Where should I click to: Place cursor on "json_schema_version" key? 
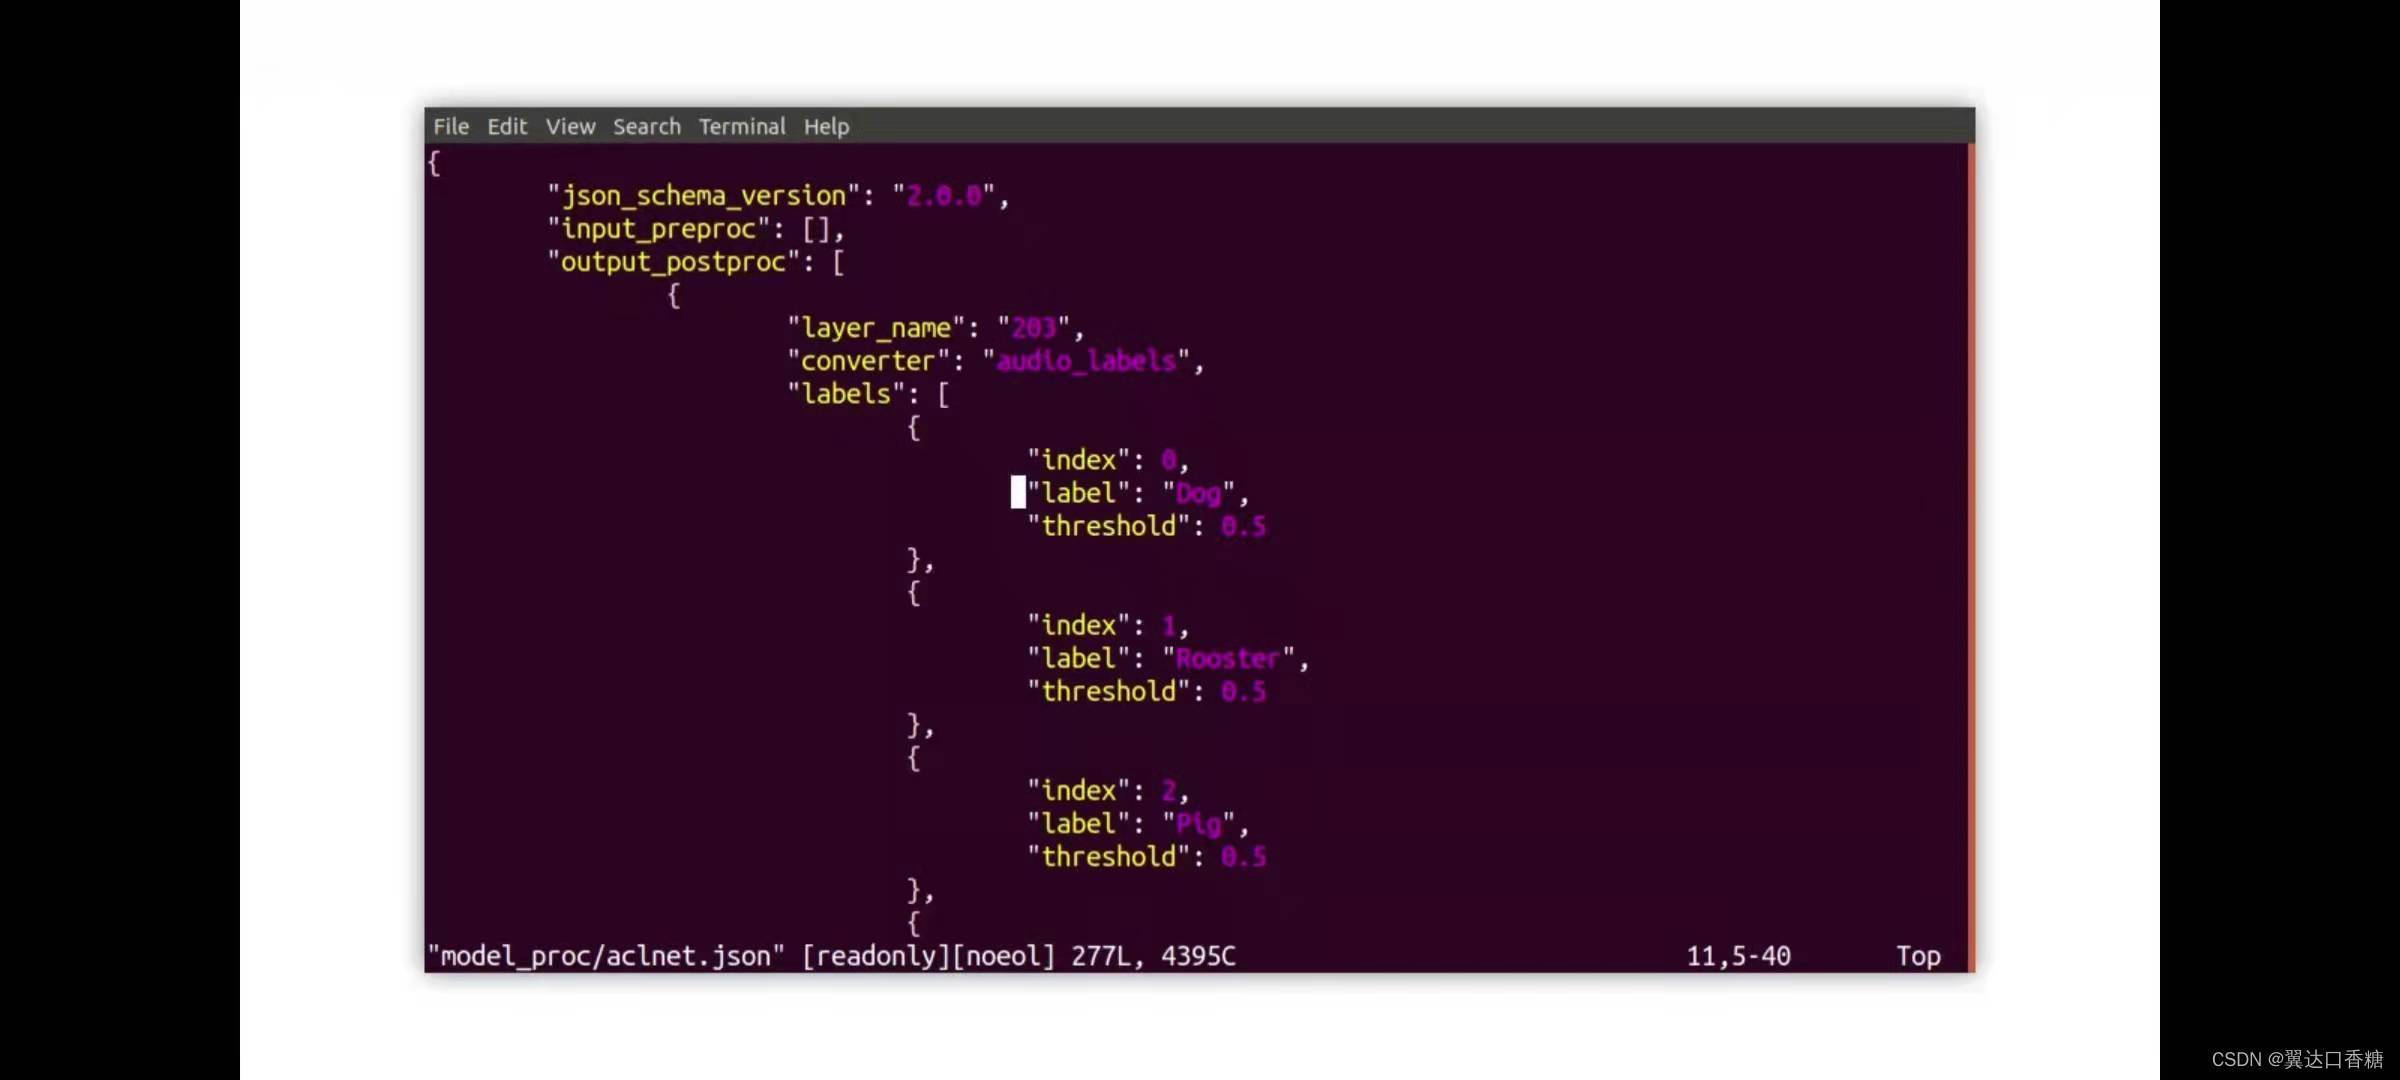click(x=703, y=196)
